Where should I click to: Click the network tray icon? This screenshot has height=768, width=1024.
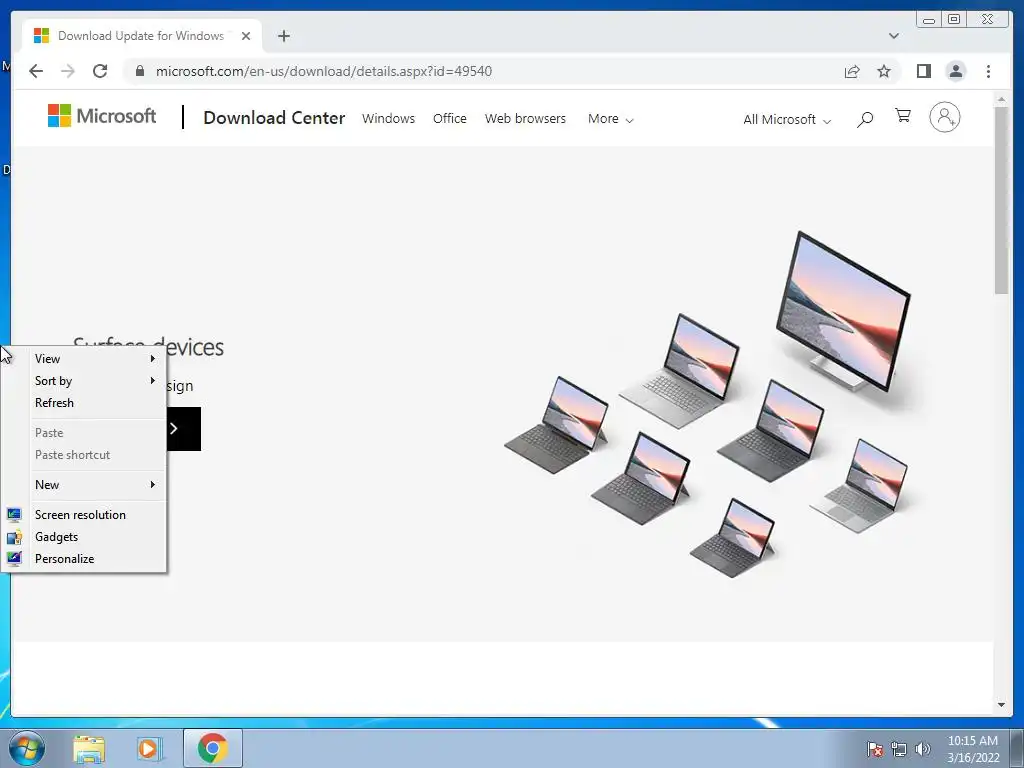(x=899, y=749)
